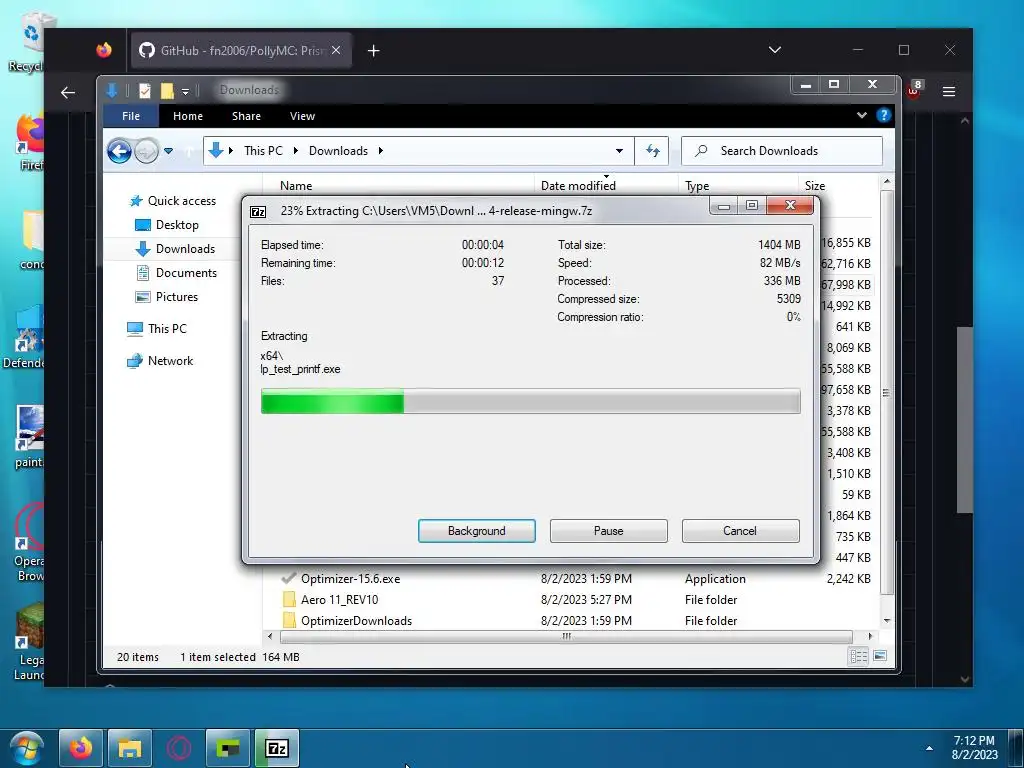Open Firefox hamburger menu

949,92
